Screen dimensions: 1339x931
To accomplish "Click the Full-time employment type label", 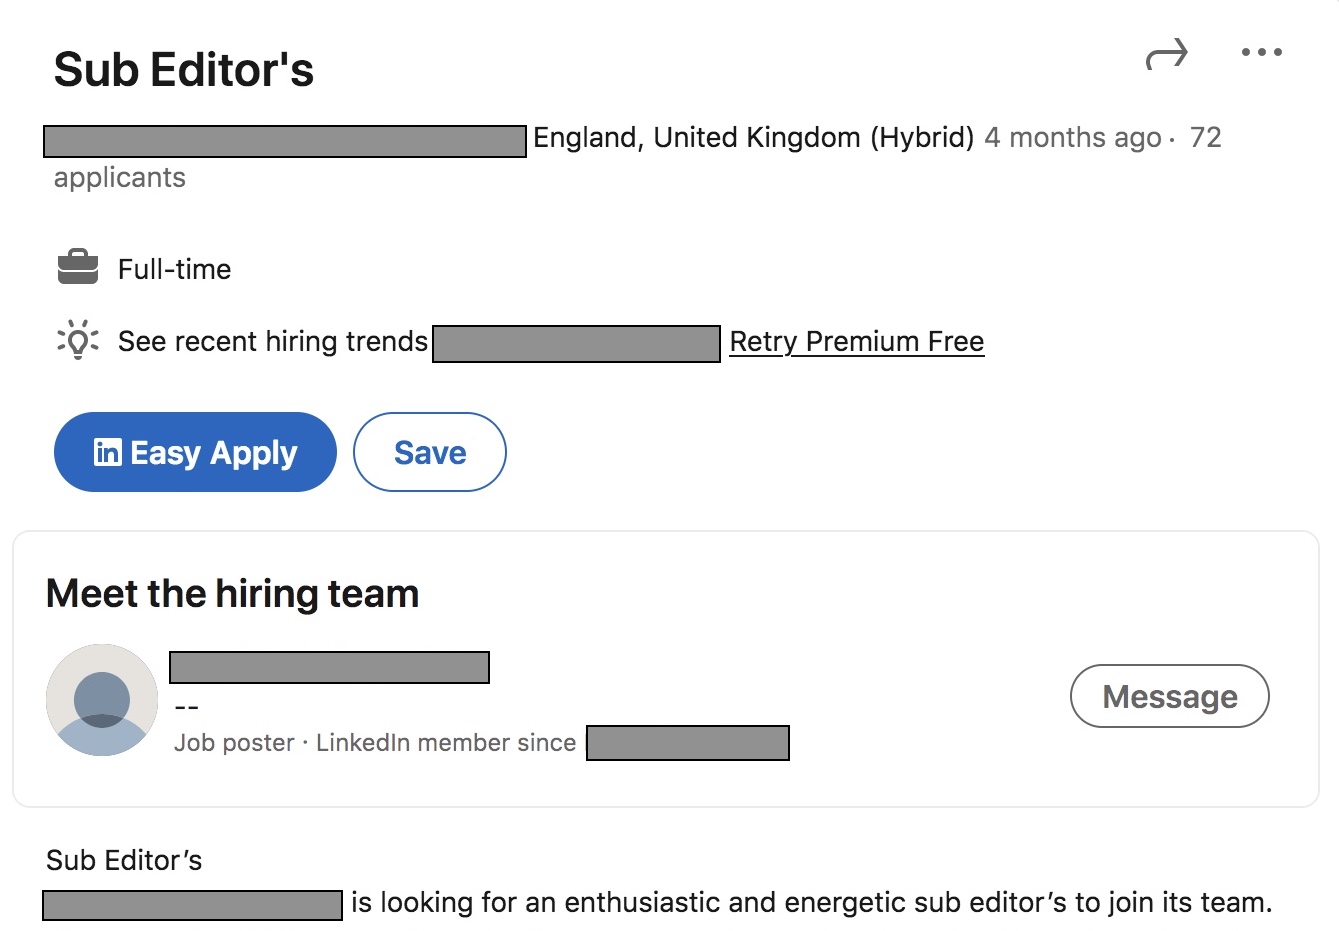I will point(174,269).
